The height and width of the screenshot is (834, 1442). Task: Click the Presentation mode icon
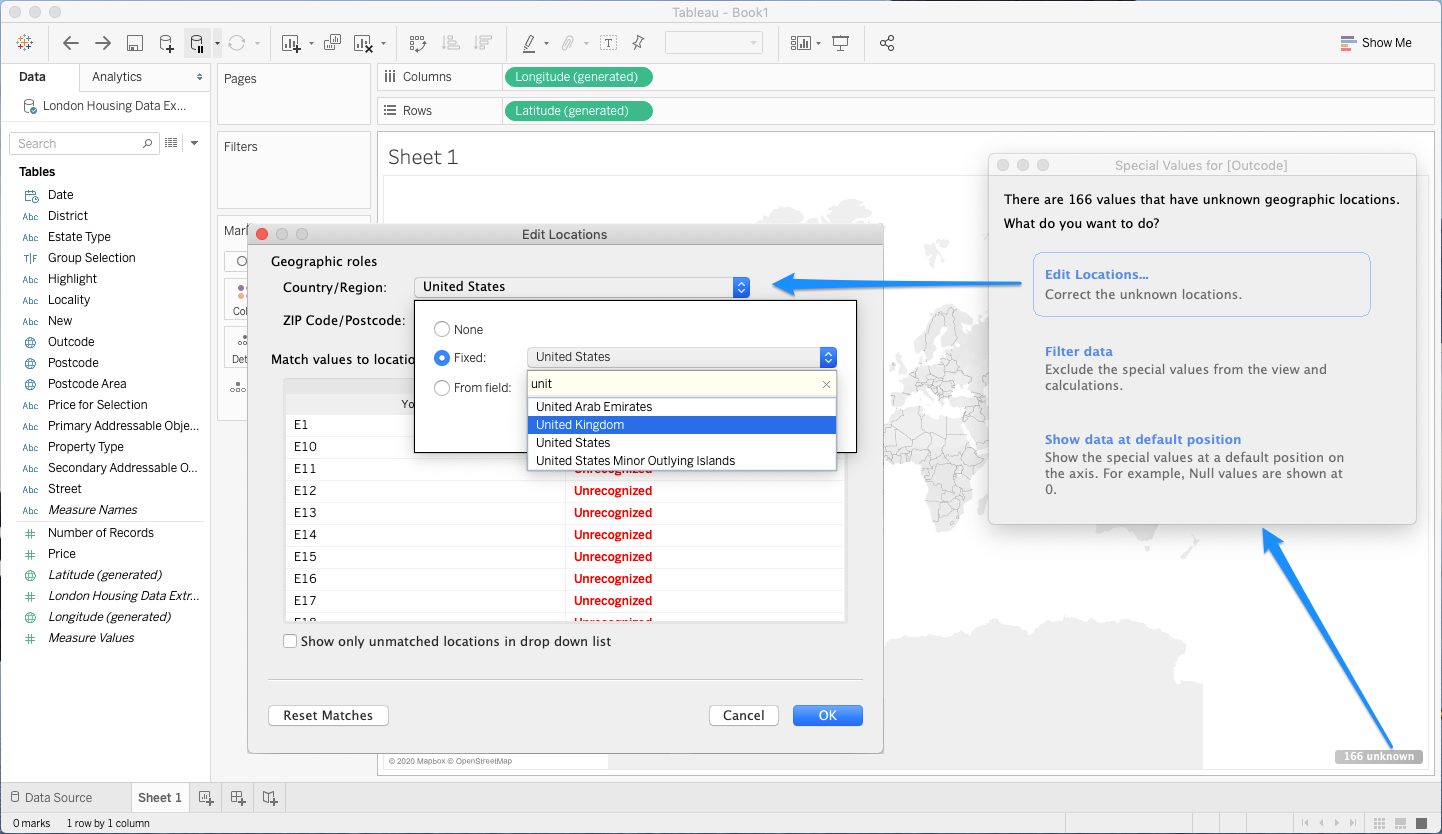(841, 43)
